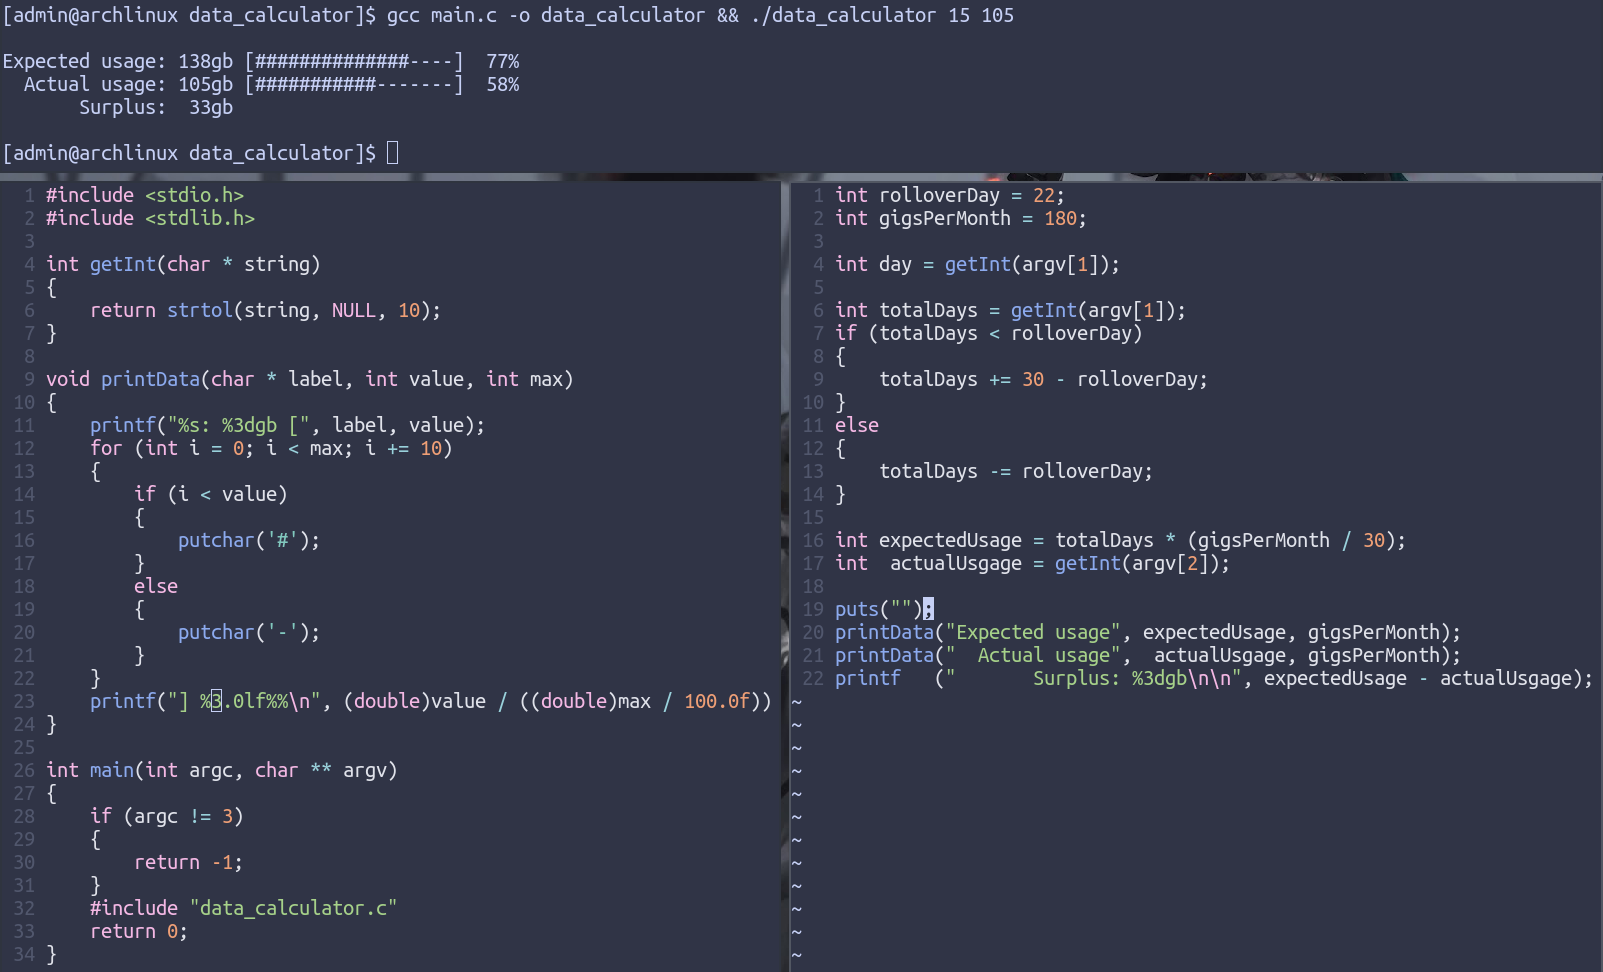Click the "for (int i = 0" loop line
The image size is (1603, 972).
tap(271, 448)
